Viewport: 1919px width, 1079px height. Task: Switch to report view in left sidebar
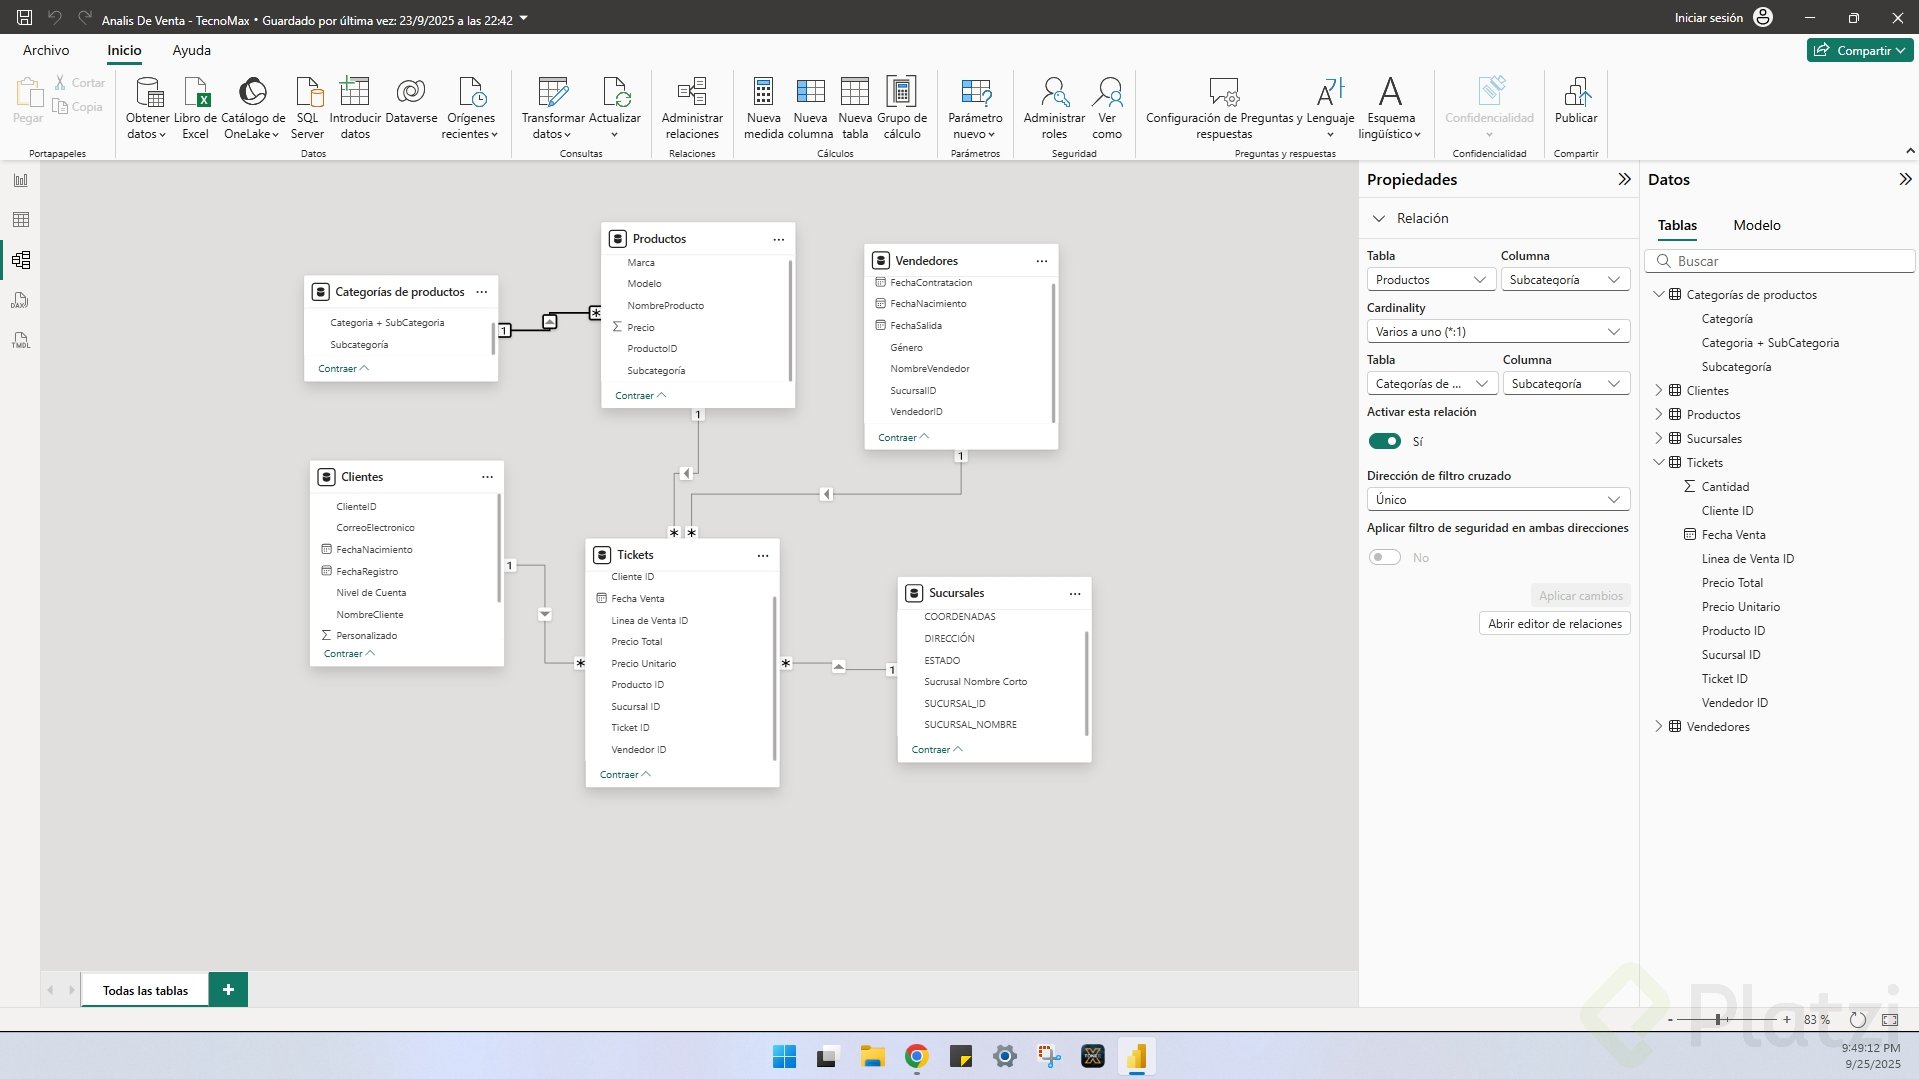tap(21, 181)
